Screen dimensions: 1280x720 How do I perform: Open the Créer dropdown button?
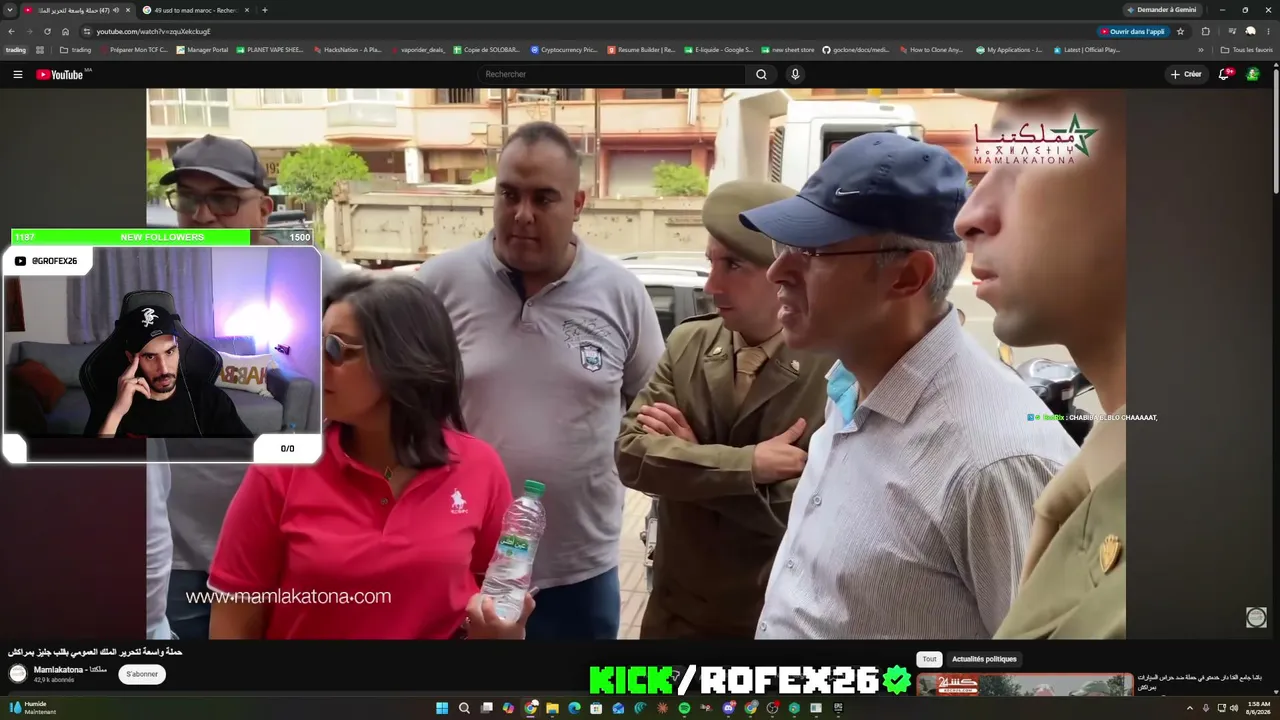tap(1186, 74)
